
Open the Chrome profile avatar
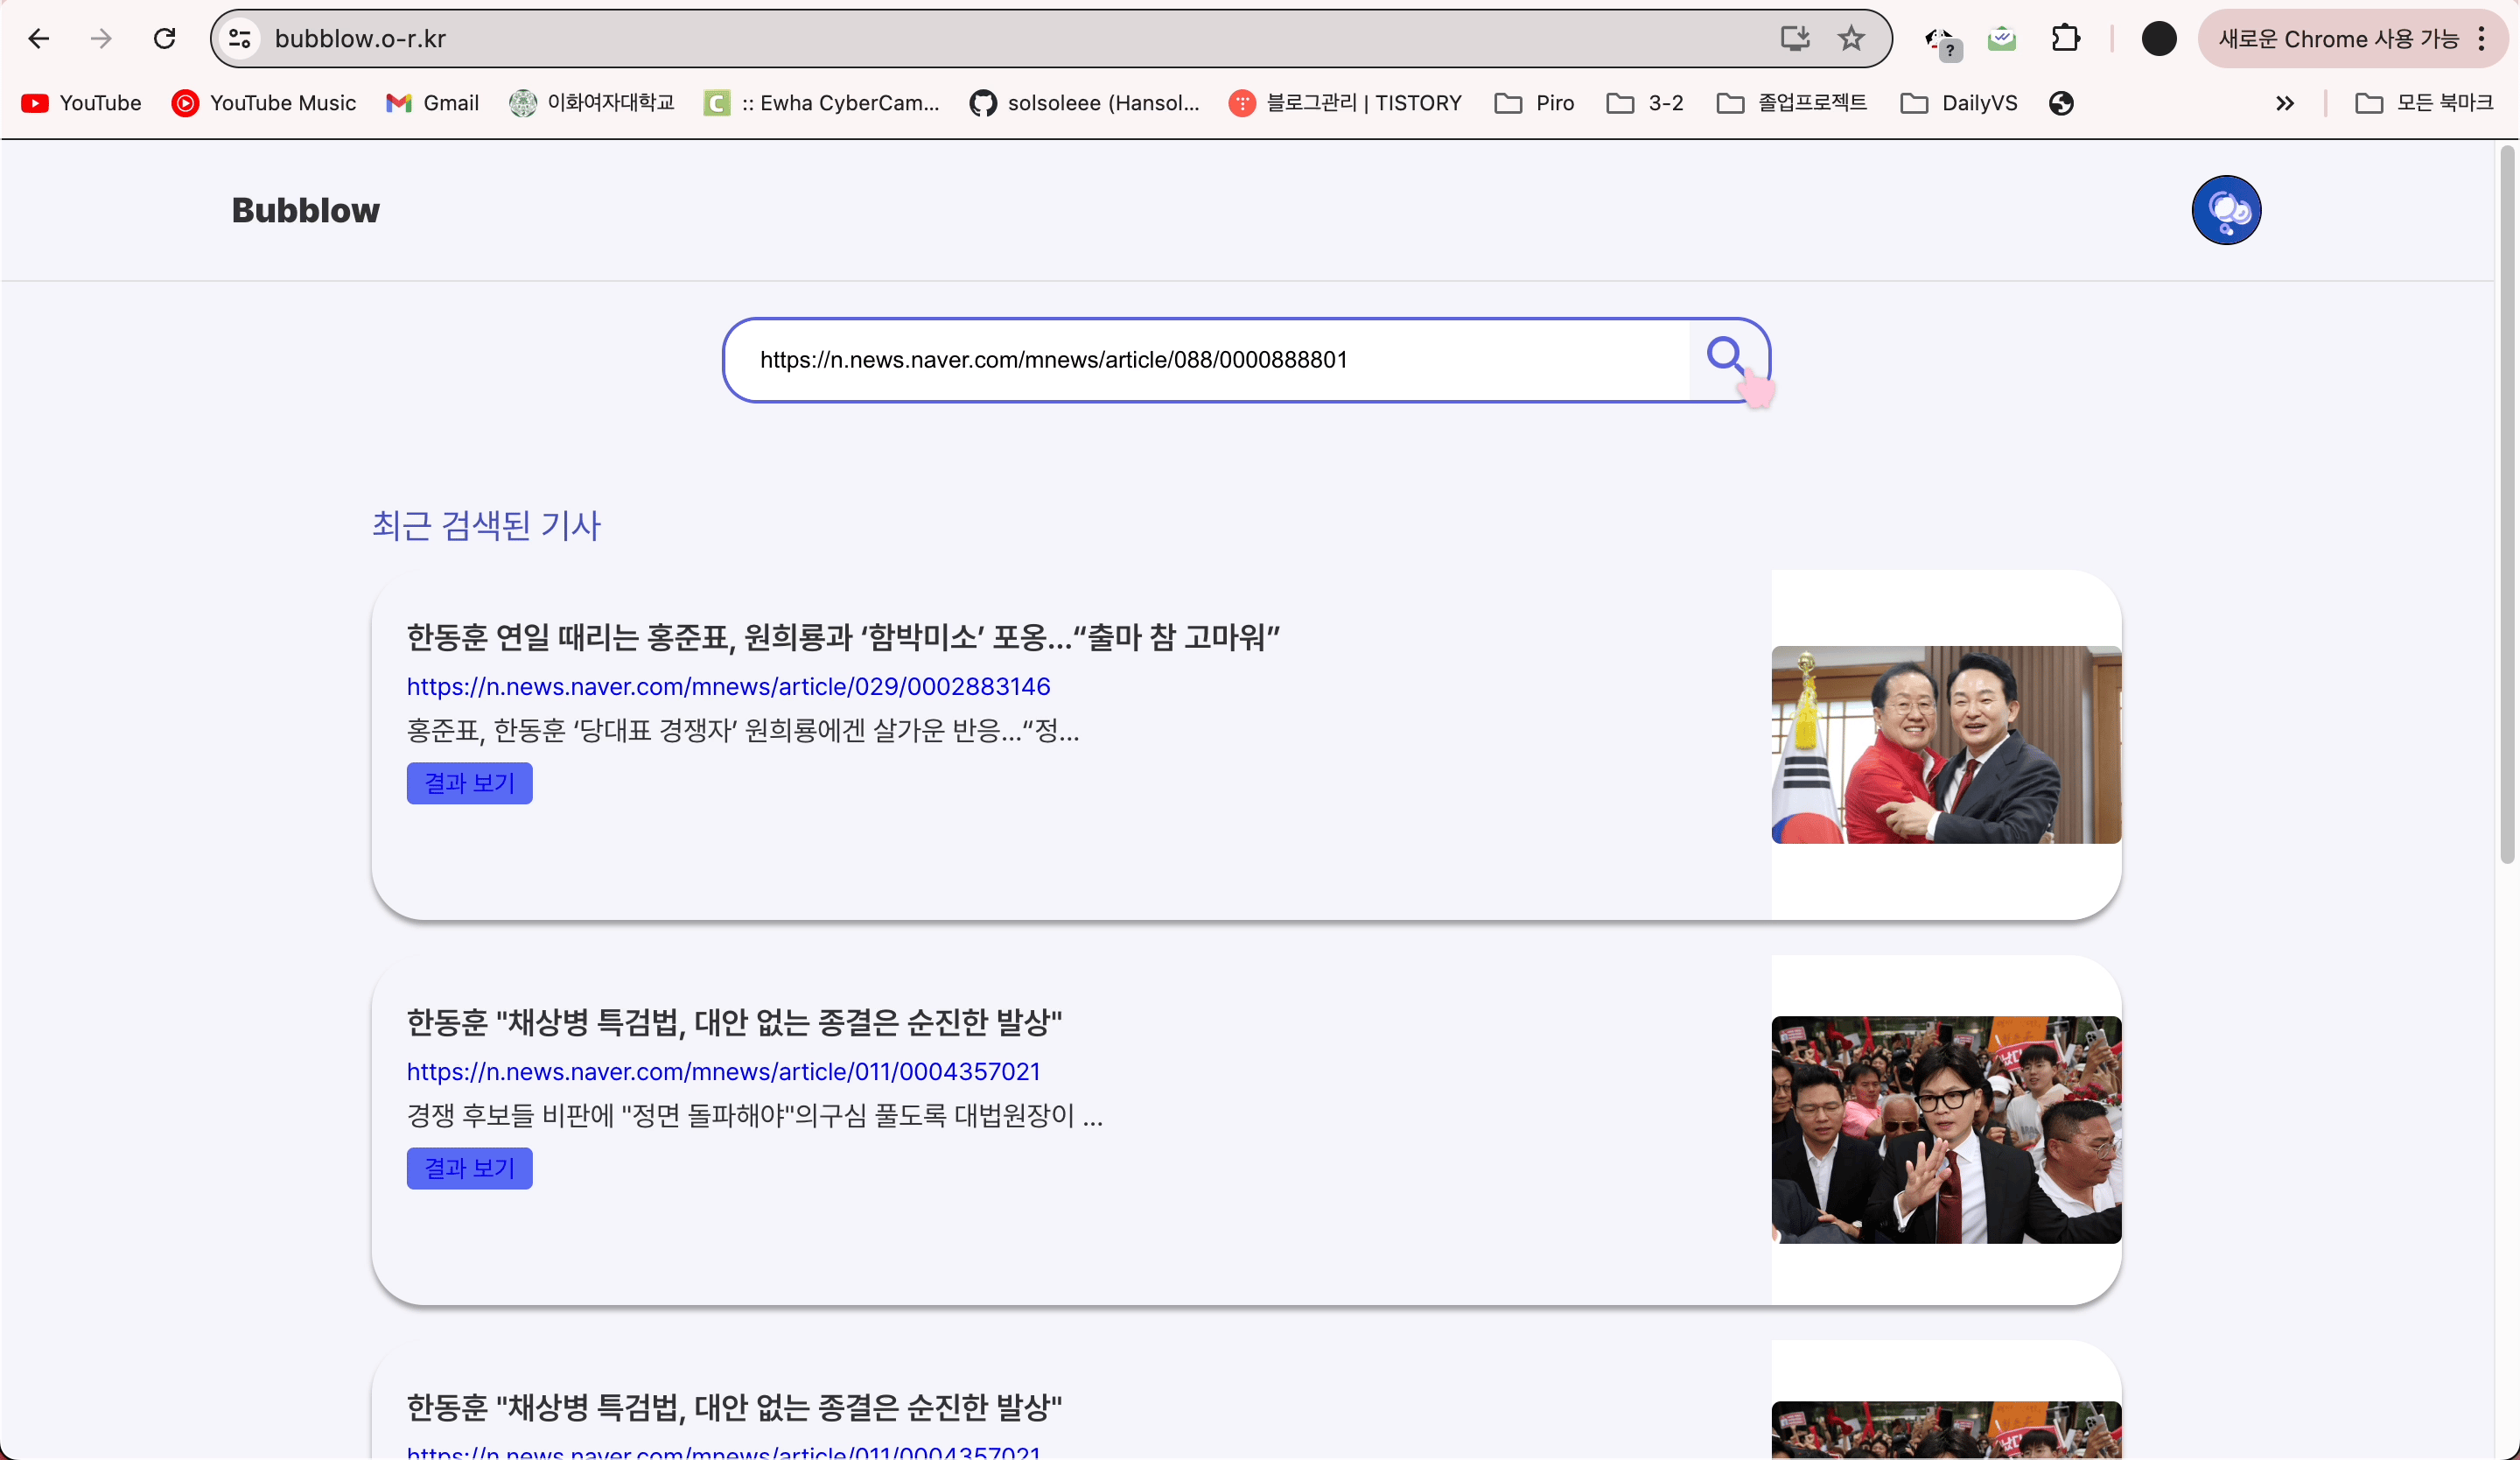click(2159, 39)
